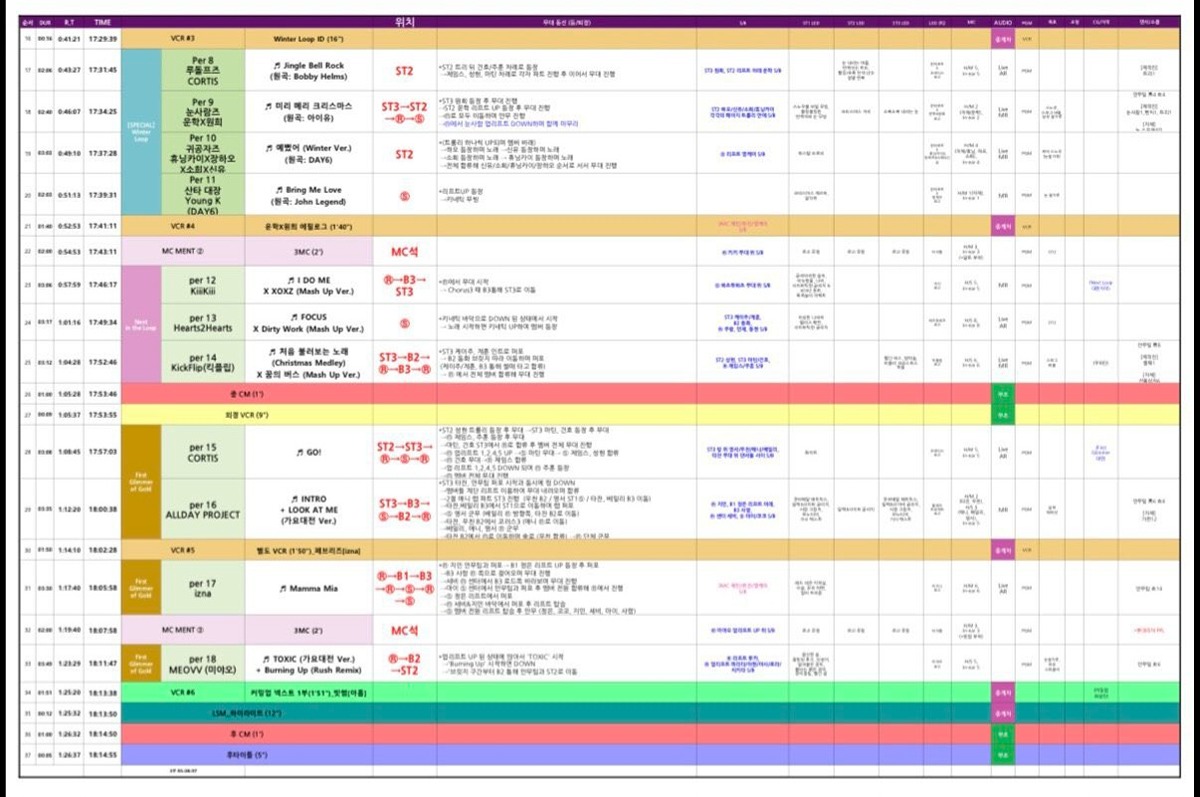The image size is (1200, 797).
Task: Click the pink Next in the Loop block
Action: point(140,324)
